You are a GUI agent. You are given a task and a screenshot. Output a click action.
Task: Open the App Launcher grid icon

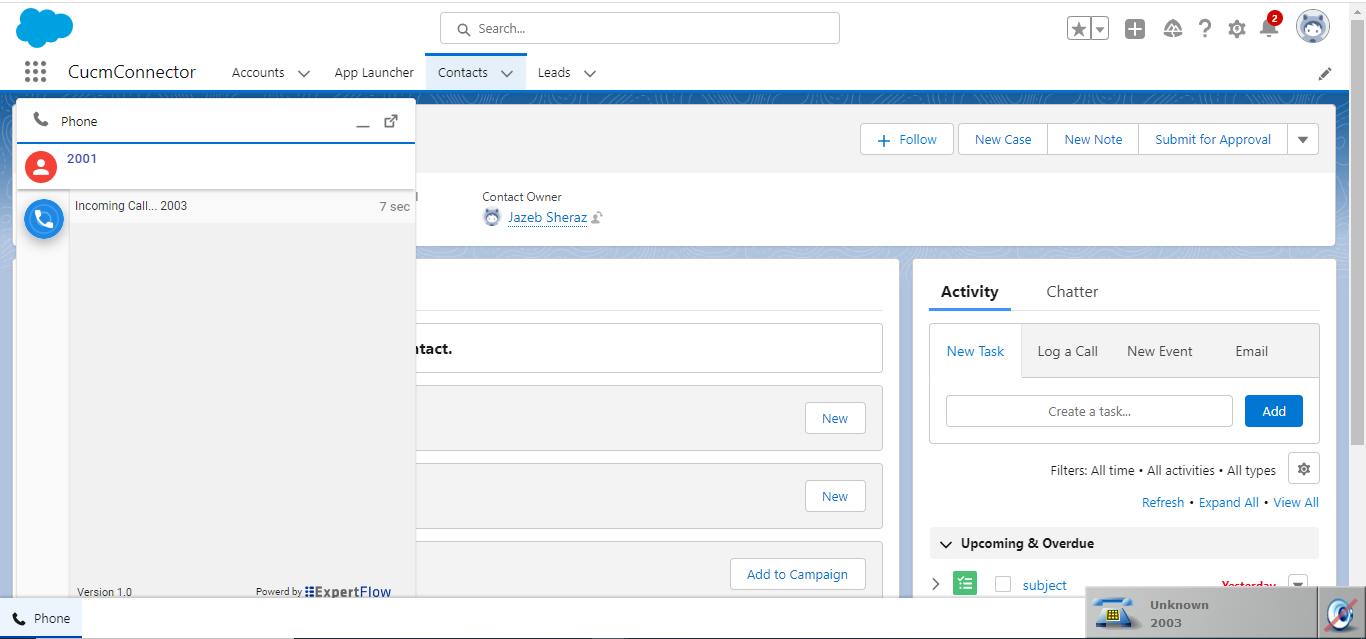click(x=36, y=72)
